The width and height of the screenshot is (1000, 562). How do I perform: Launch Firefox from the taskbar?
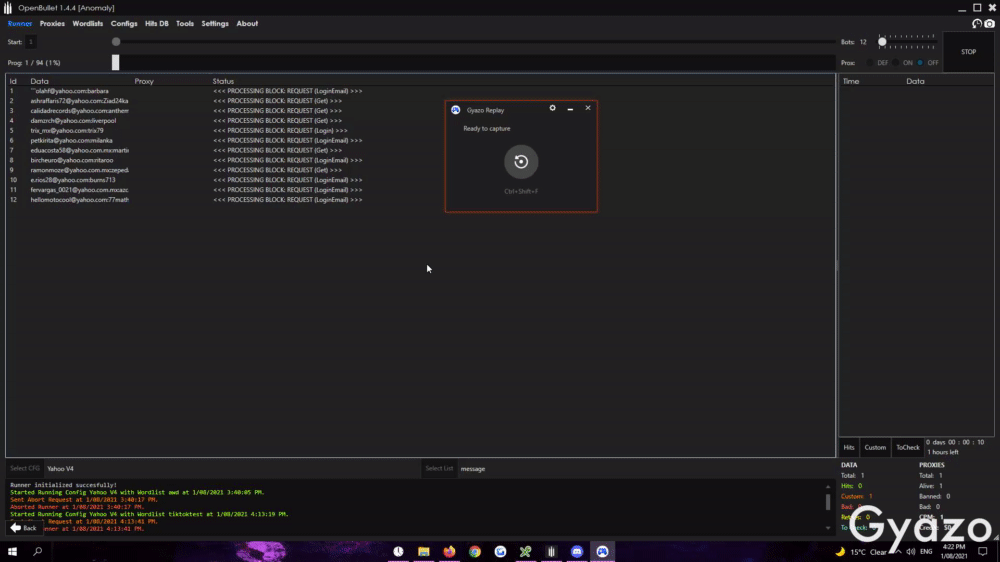(x=449, y=551)
